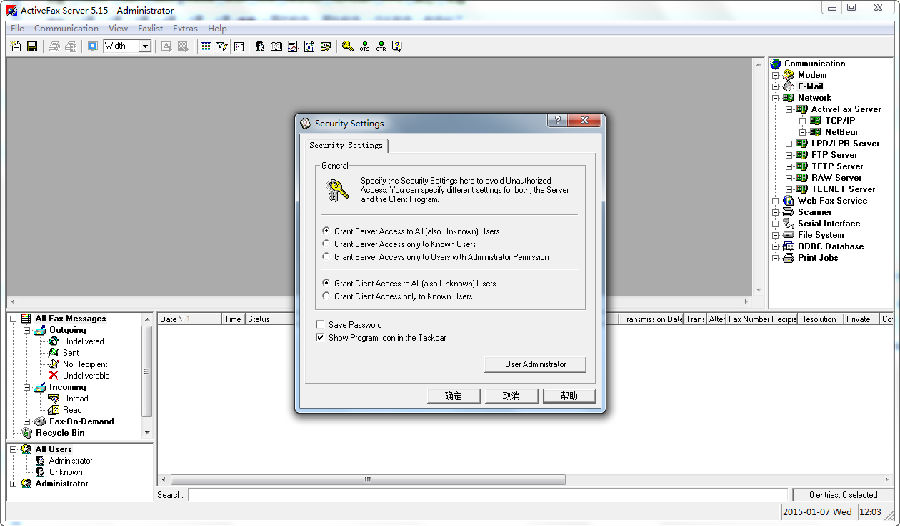Viewport: 900px width, 526px height.
Task: Click the File System drive icon
Action: tap(789, 235)
